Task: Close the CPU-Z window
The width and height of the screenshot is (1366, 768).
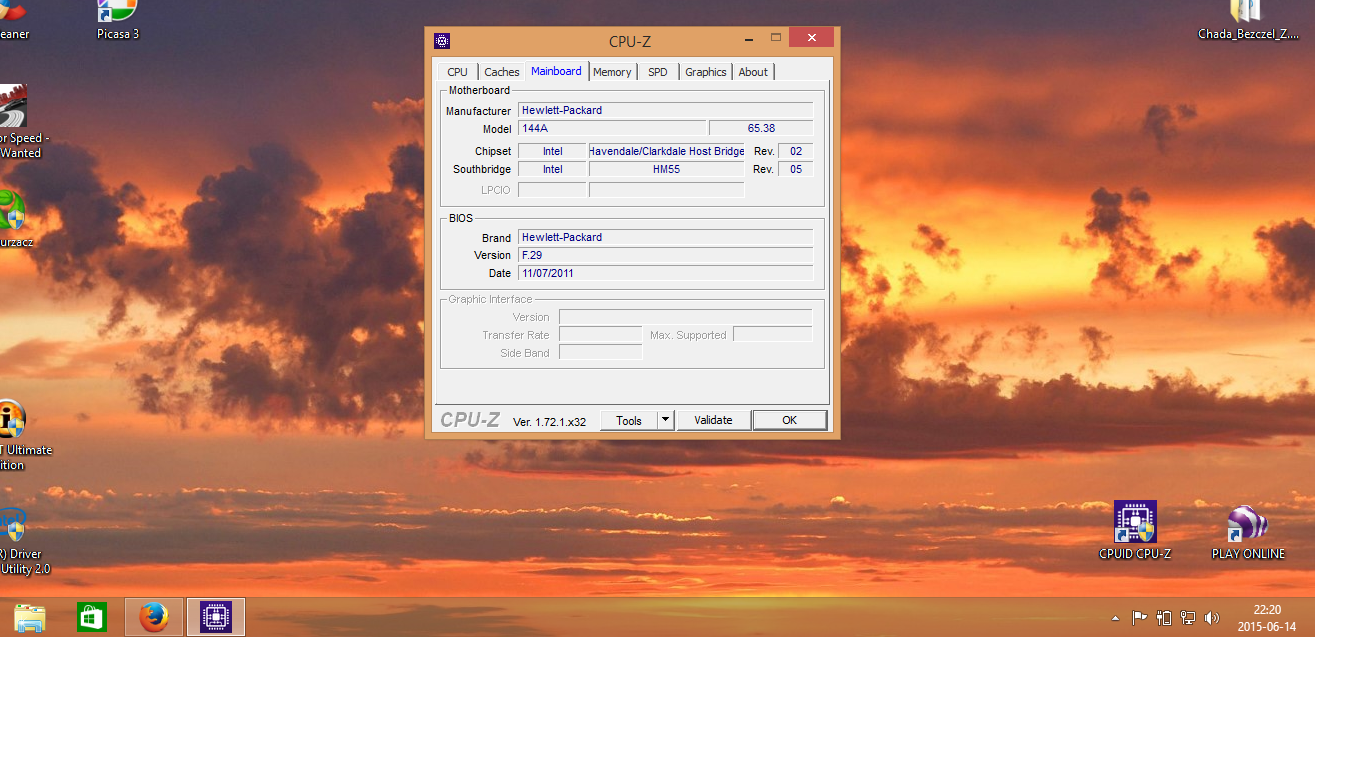Action: pyautogui.click(x=811, y=38)
